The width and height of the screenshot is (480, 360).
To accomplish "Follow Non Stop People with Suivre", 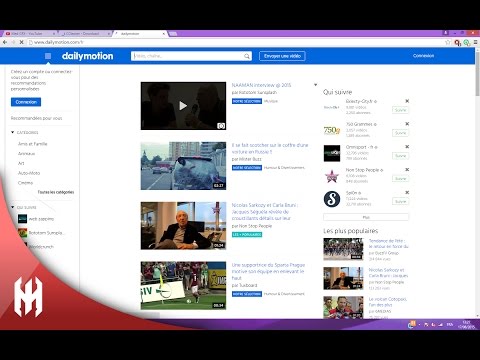I will click(x=400, y=179).
